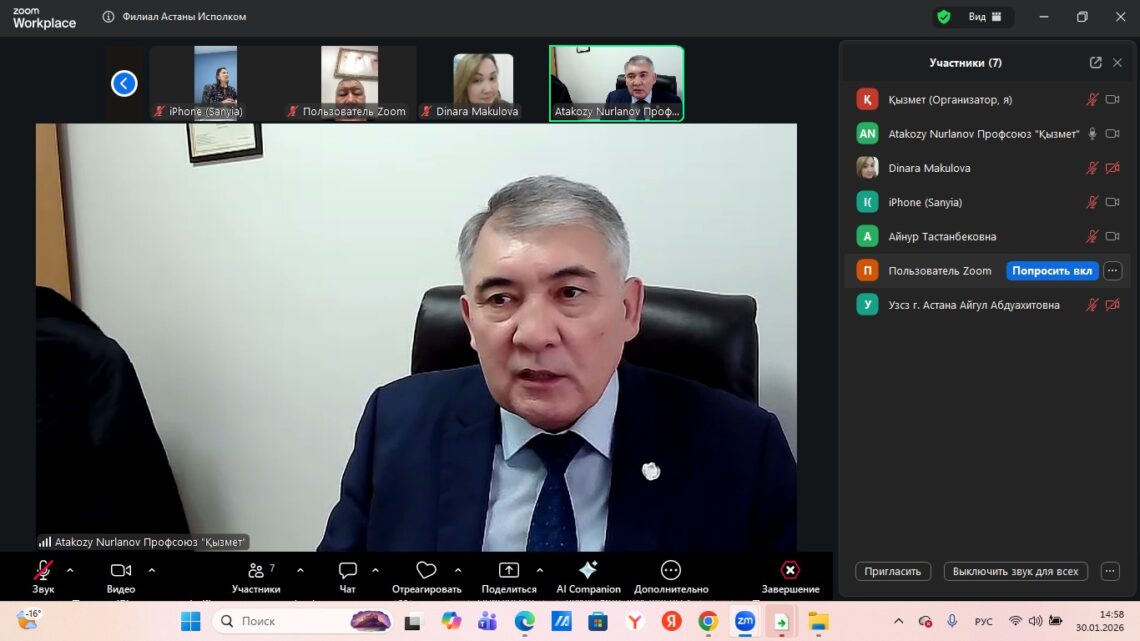
Task: Launch AI Companion from the toolbar
Action: 588,570
